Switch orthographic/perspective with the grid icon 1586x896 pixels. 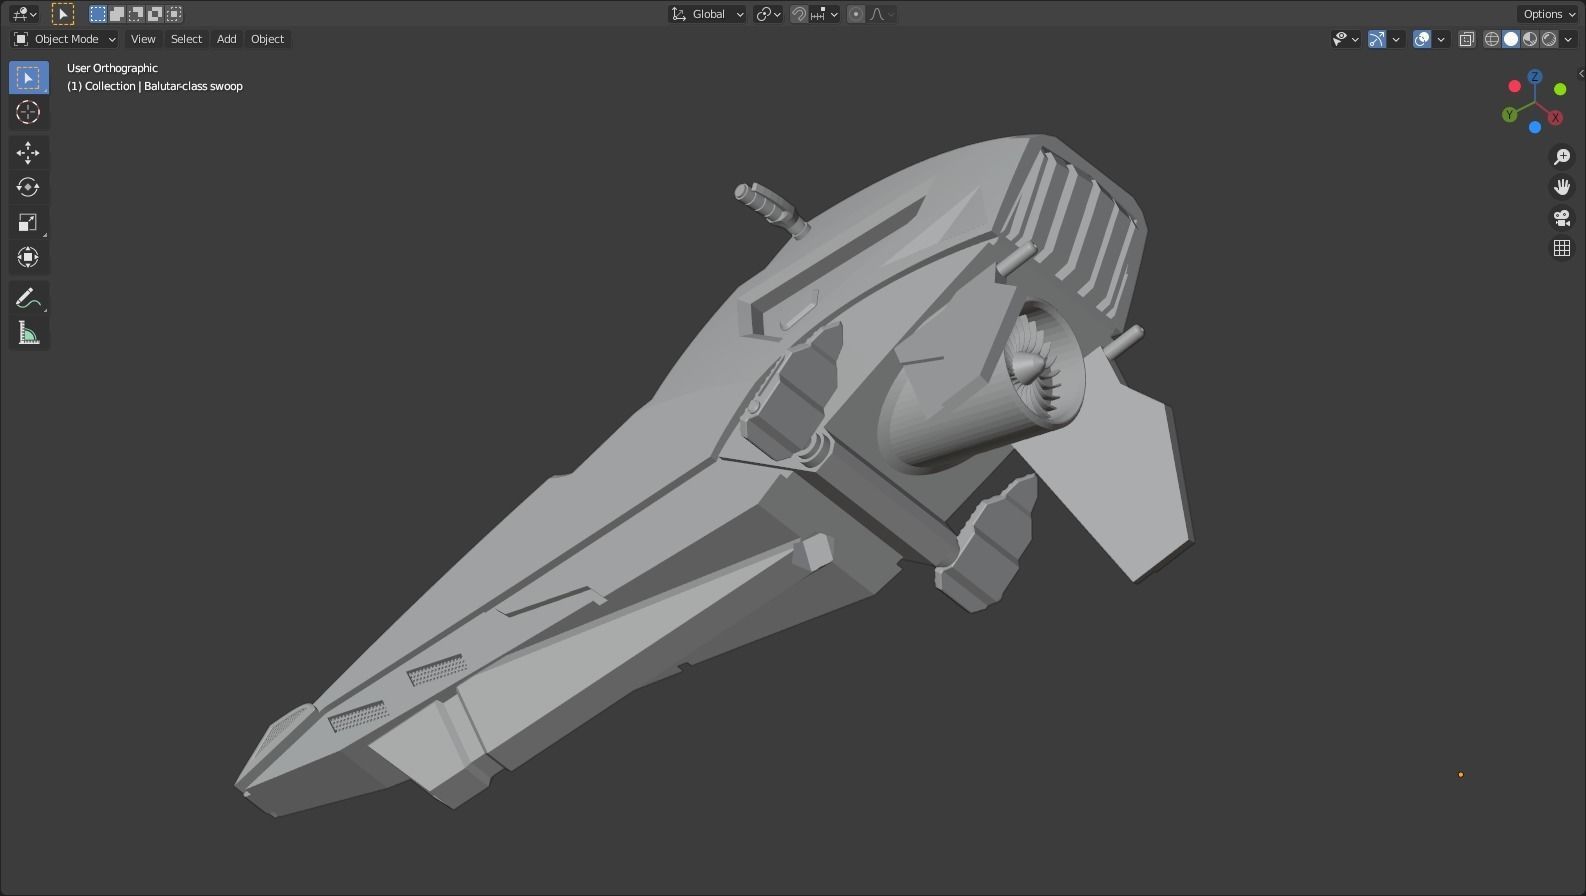(x=1562, y=248)
